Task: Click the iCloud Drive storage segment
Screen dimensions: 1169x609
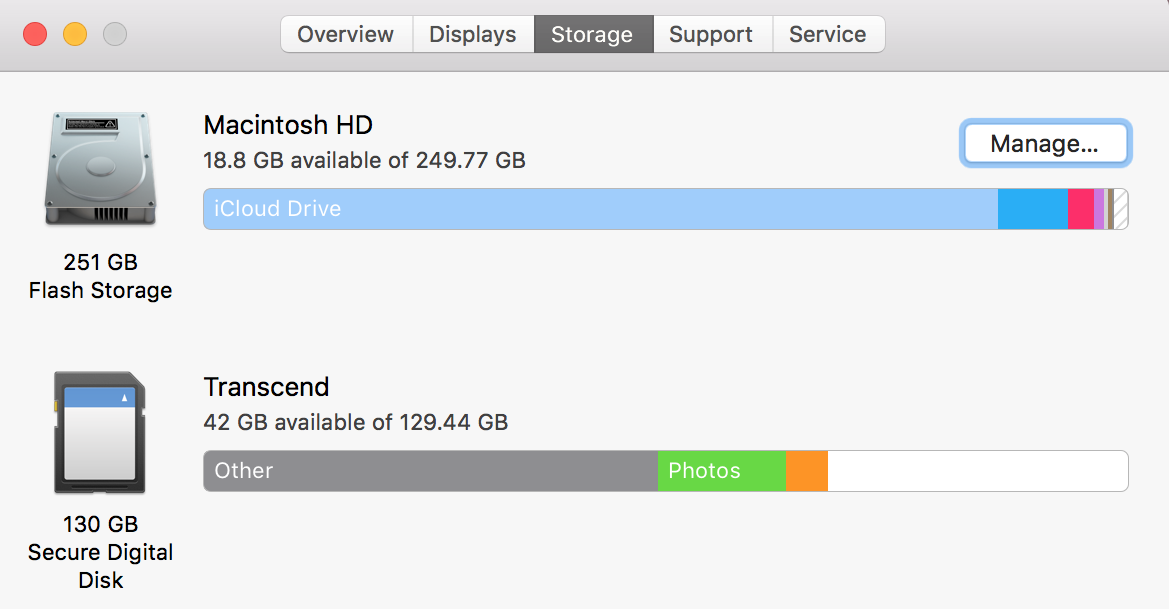Action: [600, 209]
